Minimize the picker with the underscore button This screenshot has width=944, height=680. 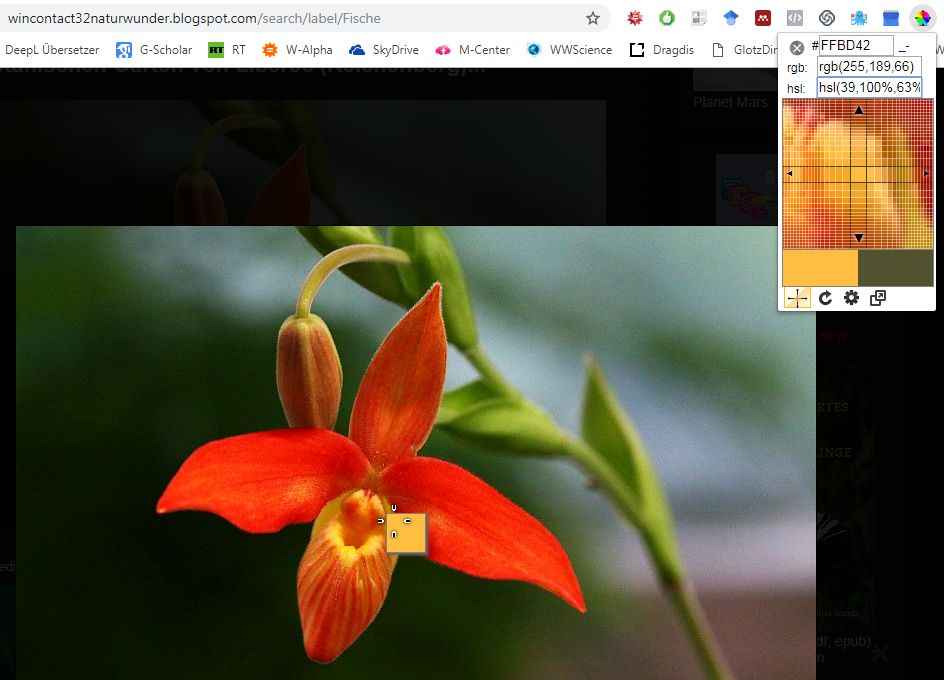(x=905, y=46)
